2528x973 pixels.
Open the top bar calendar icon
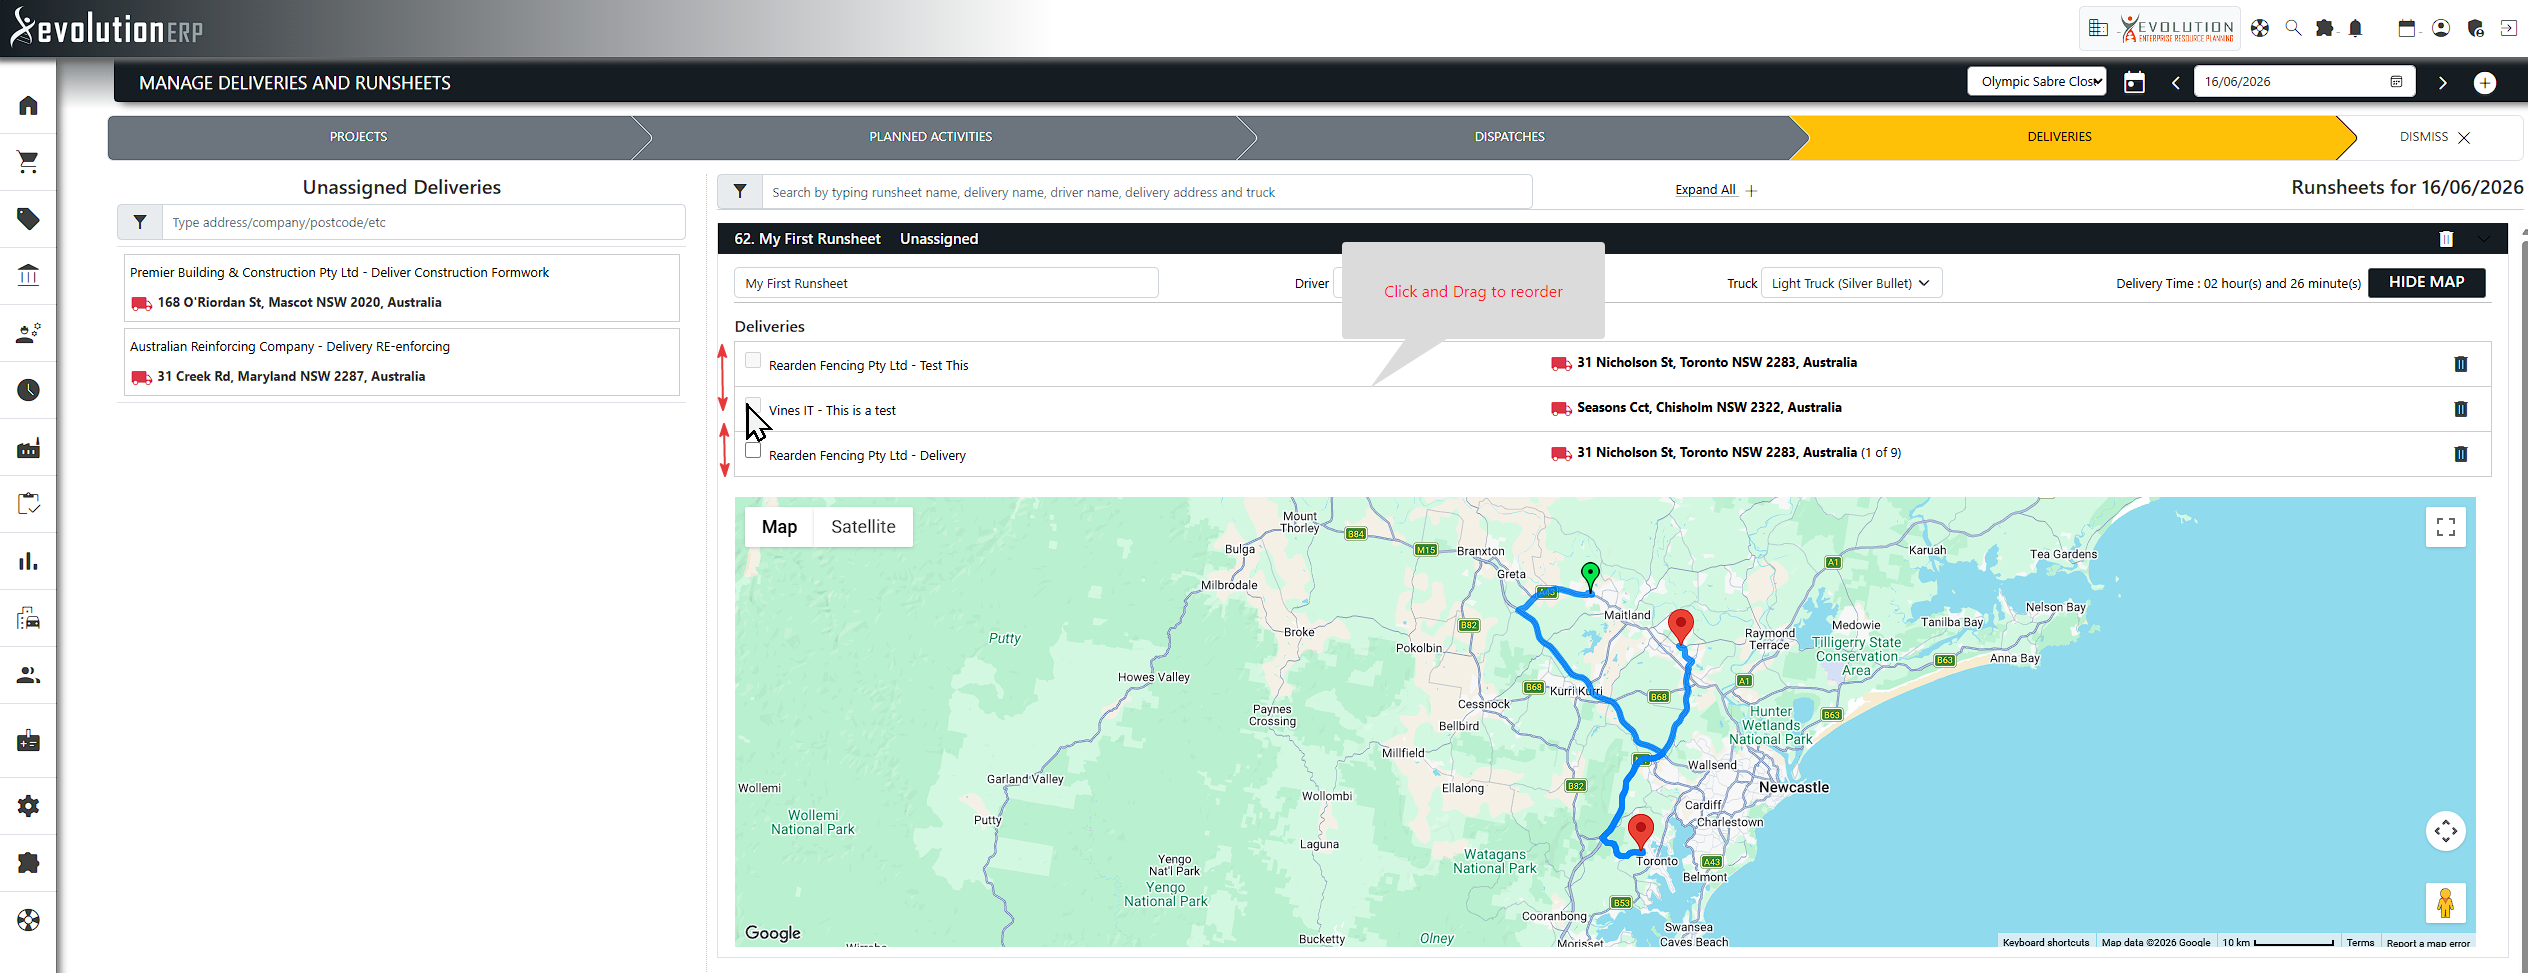(x=2407, y=28)
